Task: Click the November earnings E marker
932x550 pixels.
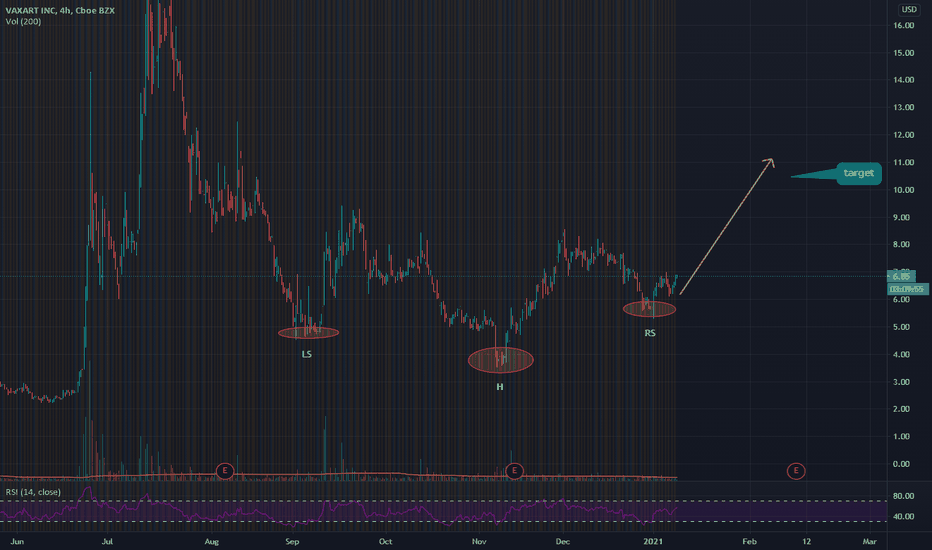Action: 514,471
